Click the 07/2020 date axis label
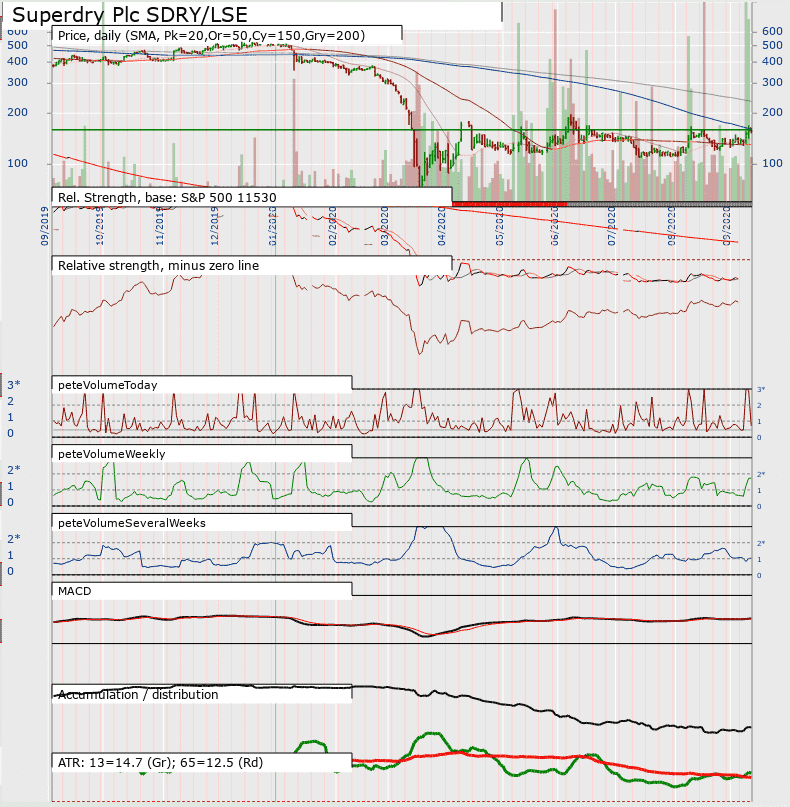The height and width of the screenshot is (807, 790). (611, 226)
